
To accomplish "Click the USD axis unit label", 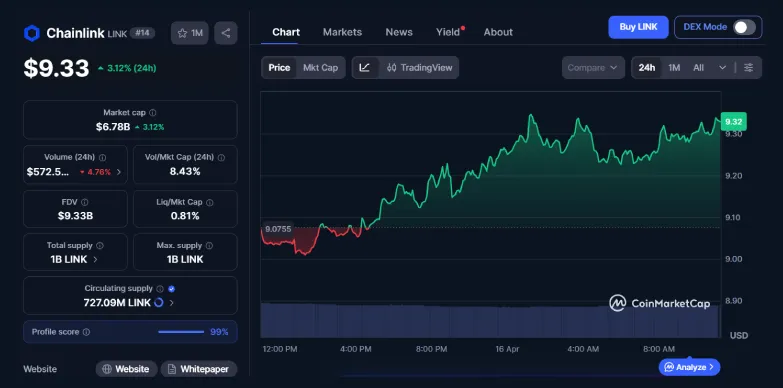I will [x=739, y=335].
